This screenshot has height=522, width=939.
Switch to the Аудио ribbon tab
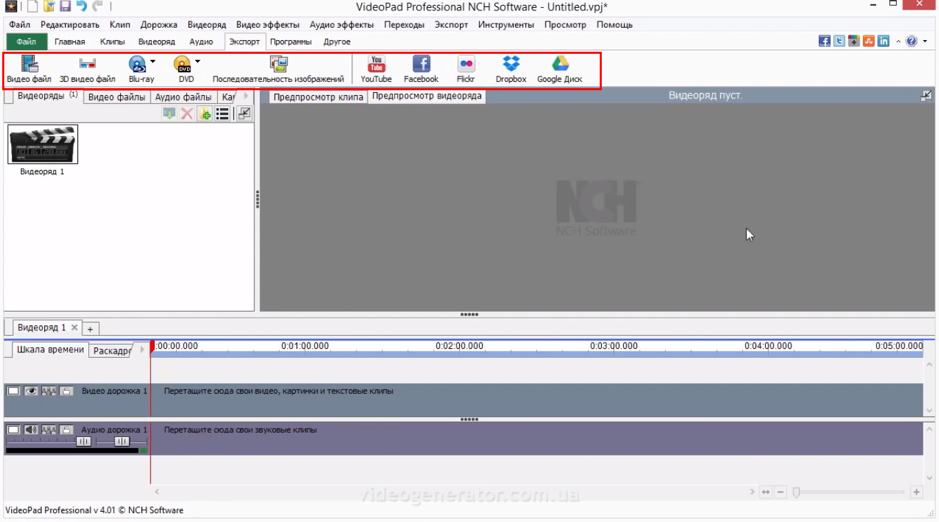pyautogui.click(x=201, y=41)
